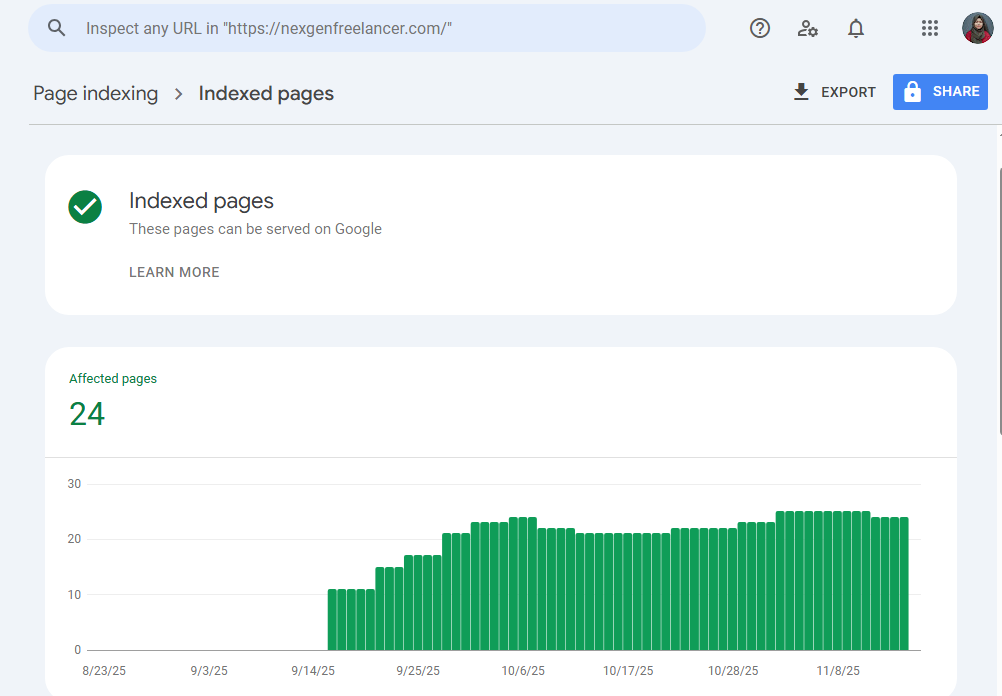This screenshot has height=696, width=1002.
Task: Open the LEARN MORE link
Action: pyautogui.click(x=174, y=272)
